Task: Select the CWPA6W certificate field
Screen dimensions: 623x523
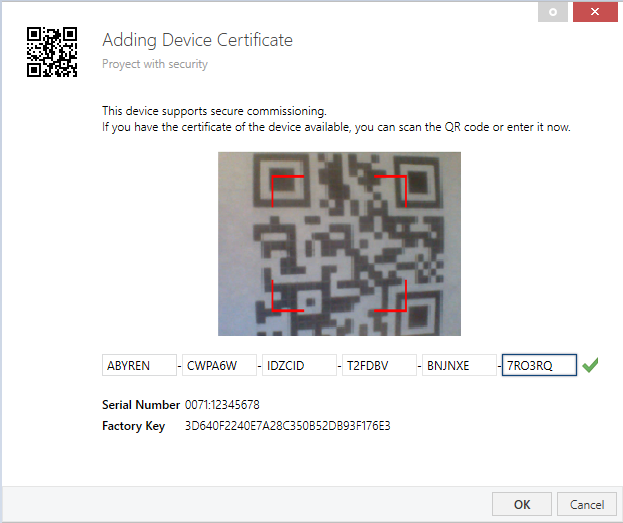Action: 219,365
